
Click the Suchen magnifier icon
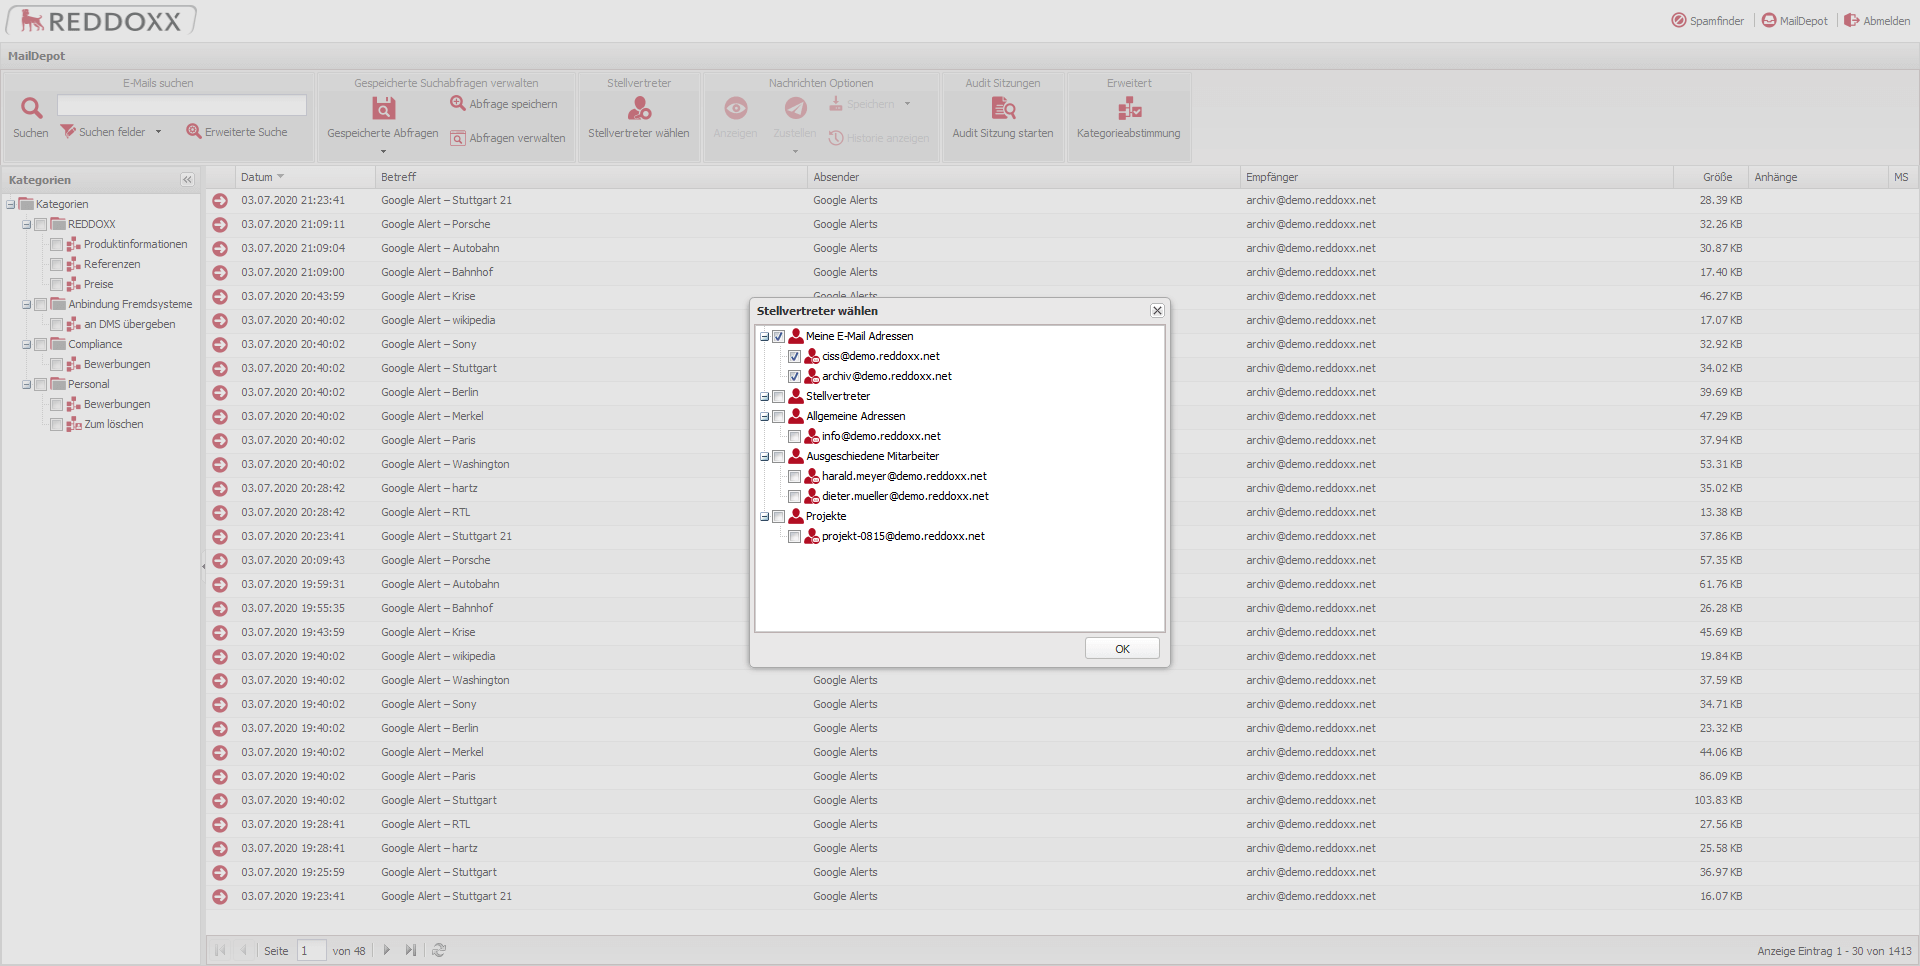(31, 107)
